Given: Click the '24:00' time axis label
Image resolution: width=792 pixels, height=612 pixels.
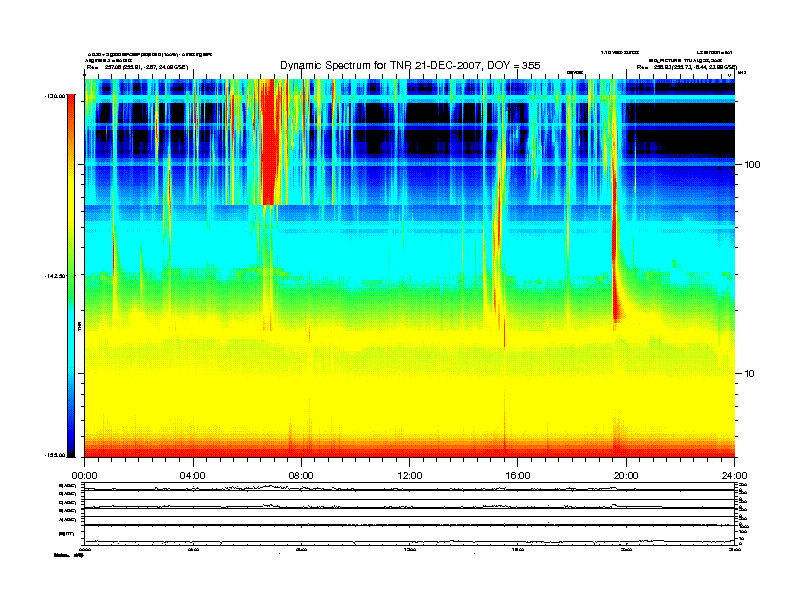Looking at the screenshot, I should pyautogui.click(x=734, y=476).
